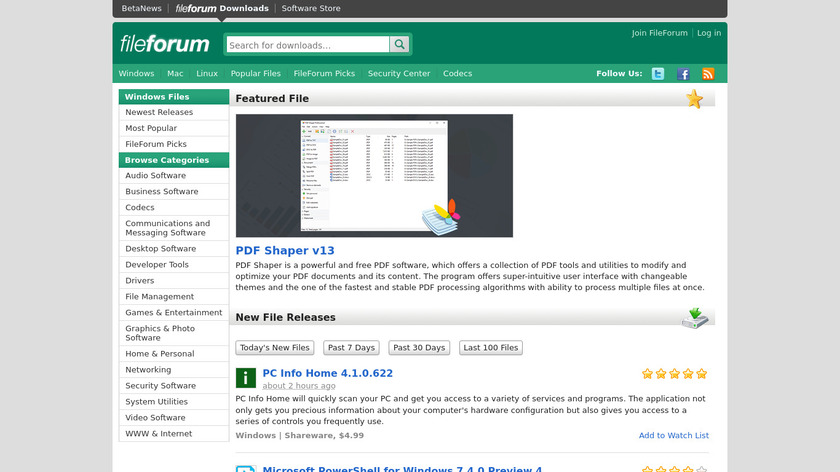Show Today's New Files
The width and height of the screenshot is (840, 472).
pos(275,348)
